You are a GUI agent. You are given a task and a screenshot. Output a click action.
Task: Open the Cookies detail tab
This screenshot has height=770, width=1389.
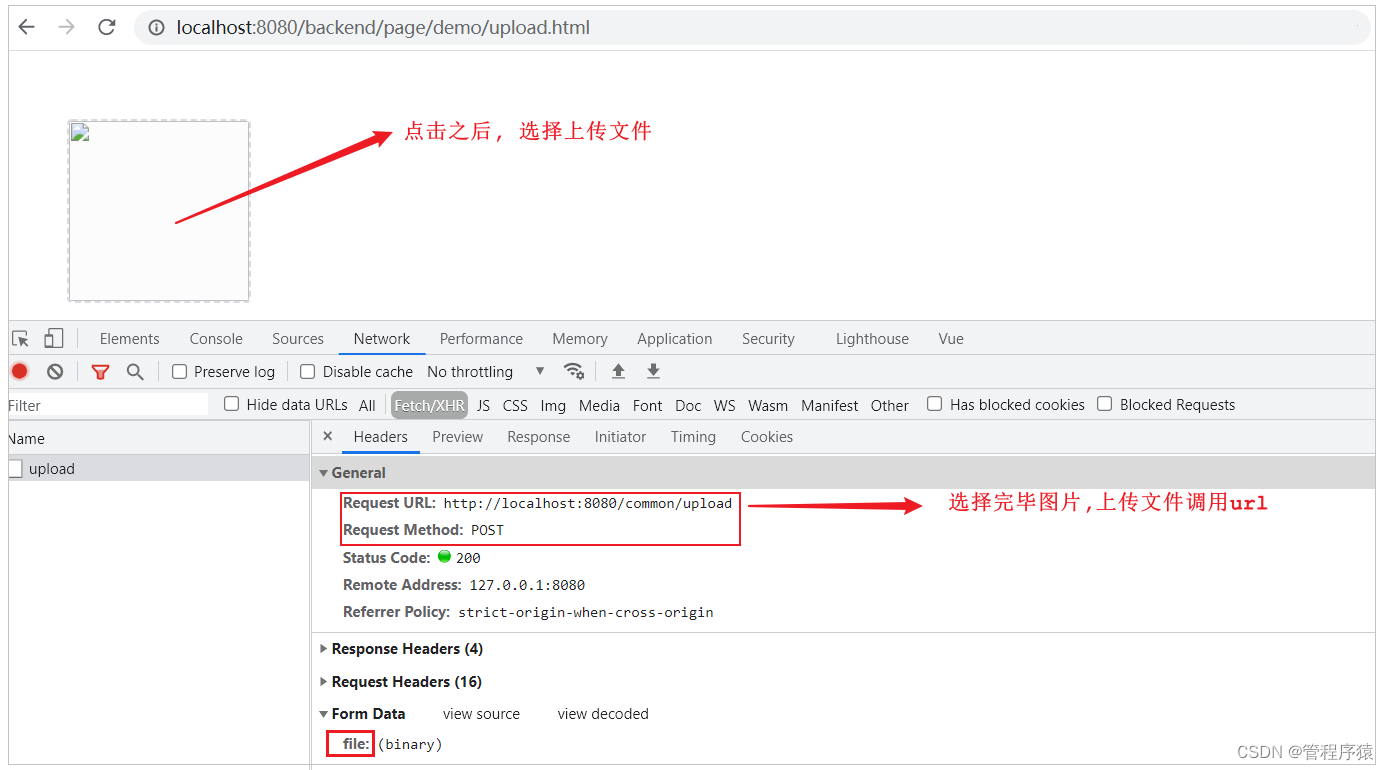(x=767, y=437)
